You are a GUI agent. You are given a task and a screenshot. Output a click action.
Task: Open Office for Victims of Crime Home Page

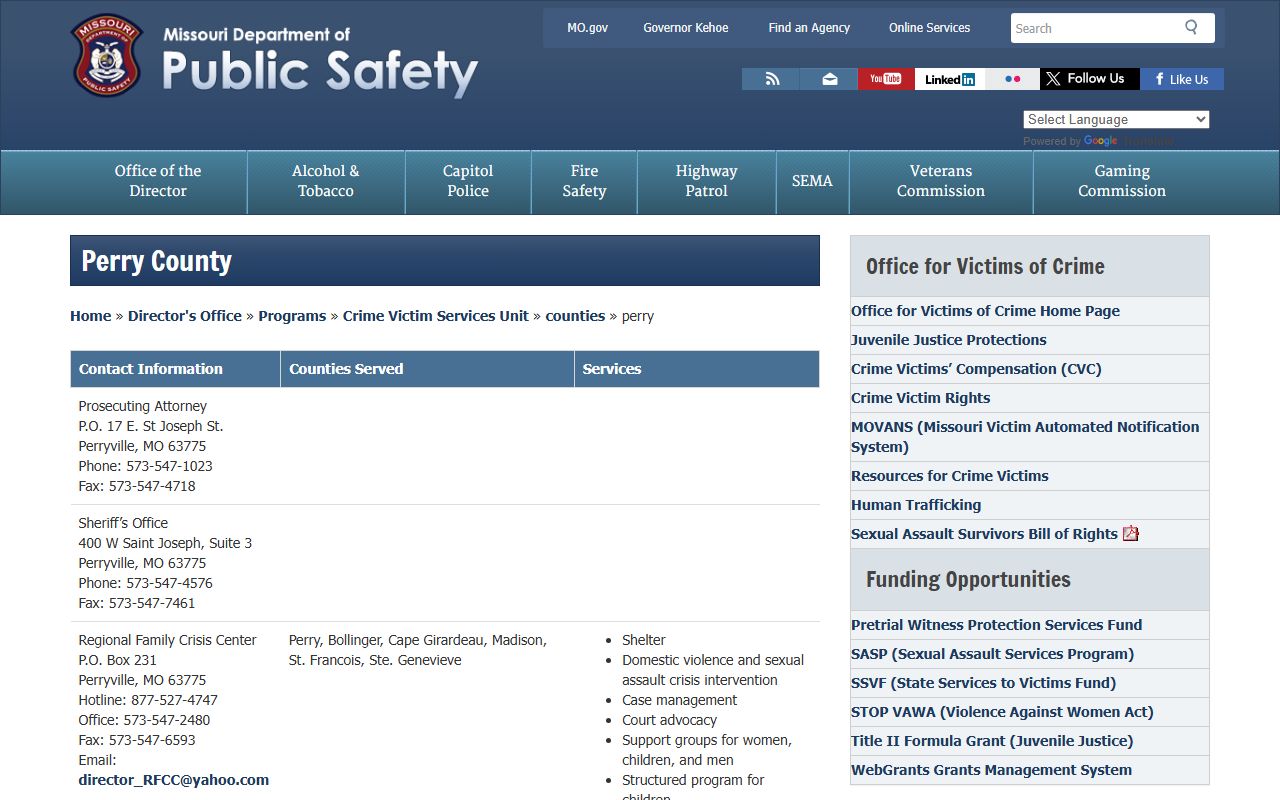[x=985, y=311]
